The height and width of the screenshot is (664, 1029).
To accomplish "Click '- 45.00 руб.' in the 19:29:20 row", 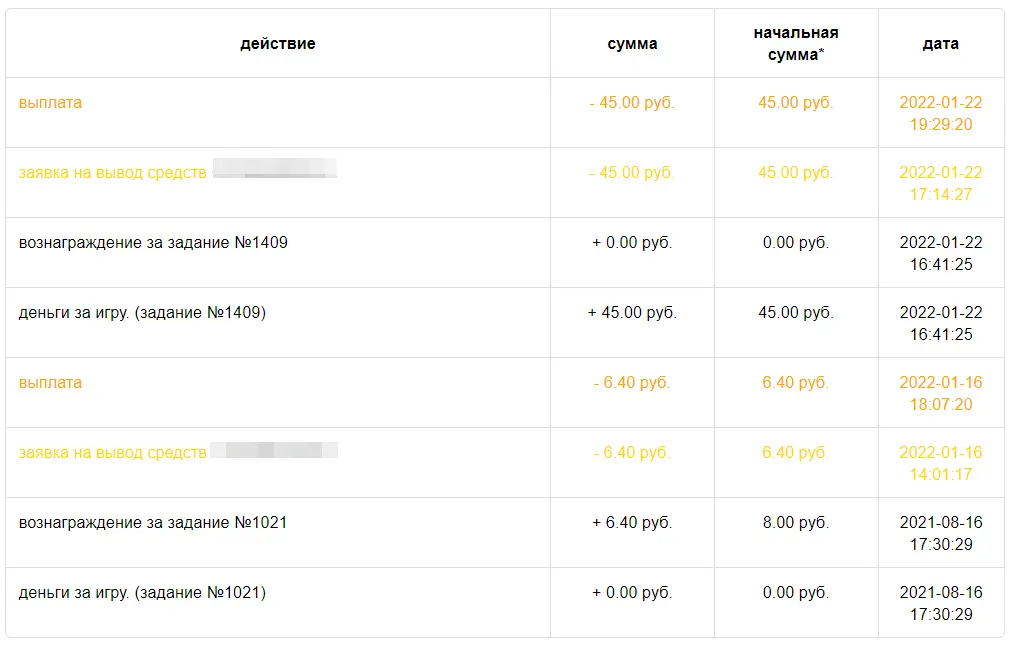I will pos(632,103).
